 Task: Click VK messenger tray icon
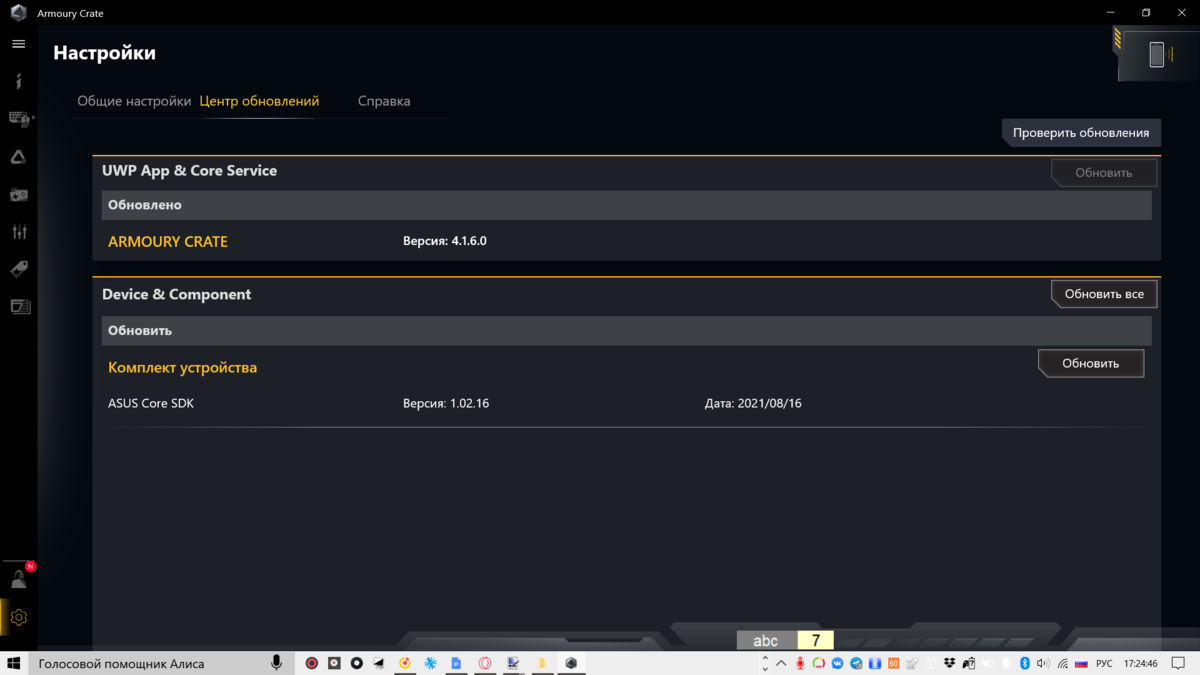click(837, 663)
